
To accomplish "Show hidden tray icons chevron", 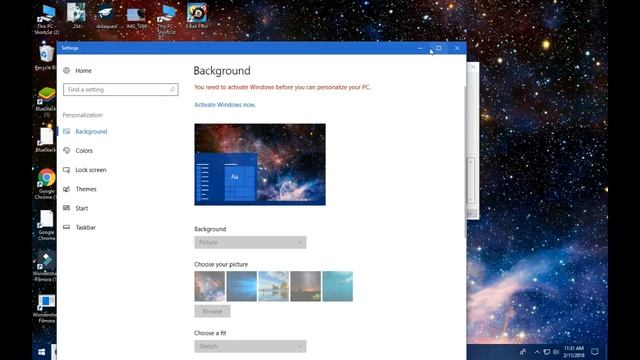I will [537, 352].
